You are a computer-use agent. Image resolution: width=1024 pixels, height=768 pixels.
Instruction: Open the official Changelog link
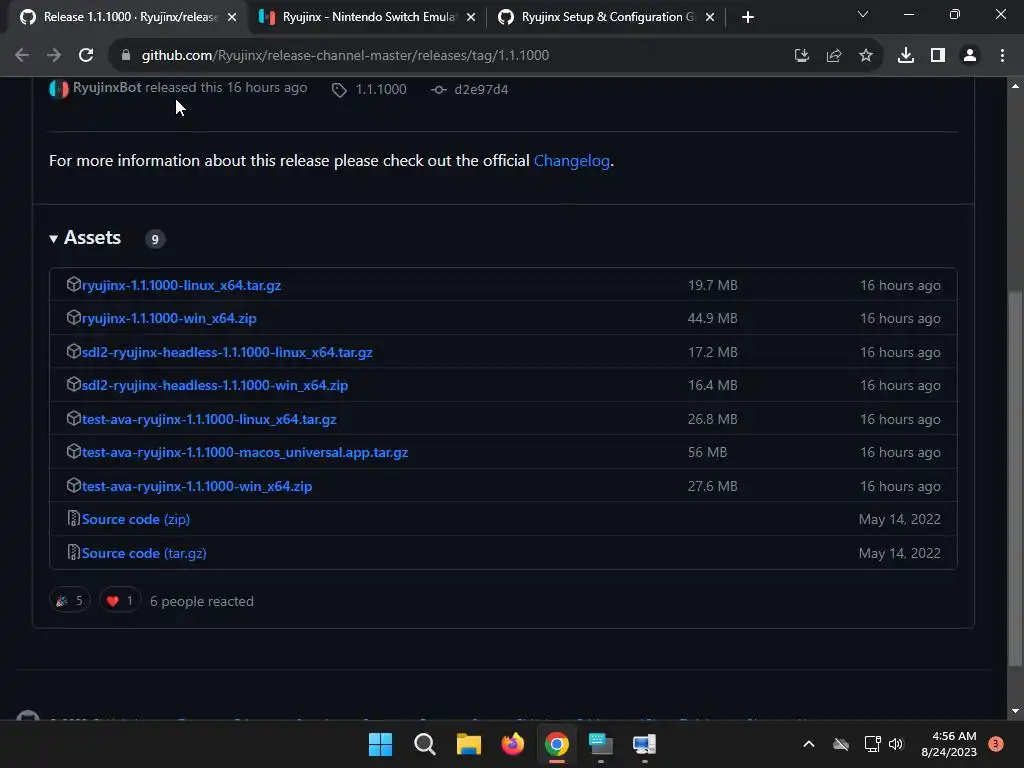coord(571,161)
